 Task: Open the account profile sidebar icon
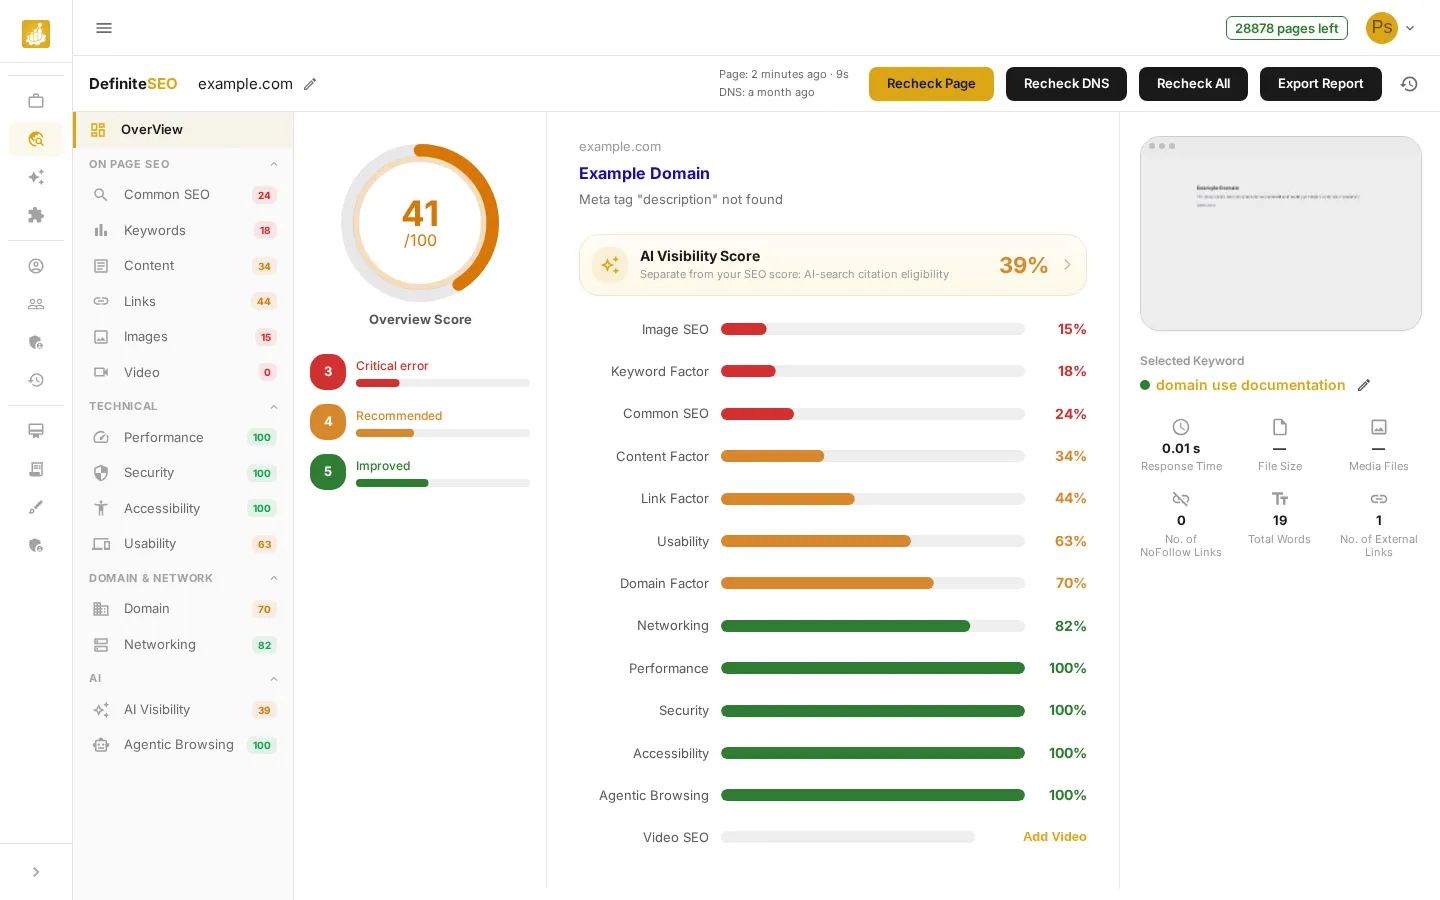tap(36, 266)
